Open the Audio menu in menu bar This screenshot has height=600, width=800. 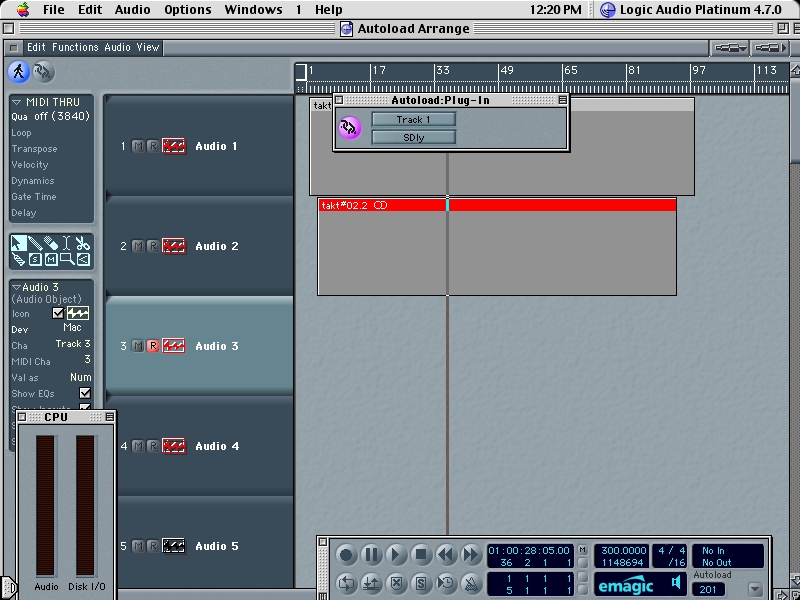pyautogui.click(x=132, y=9)
